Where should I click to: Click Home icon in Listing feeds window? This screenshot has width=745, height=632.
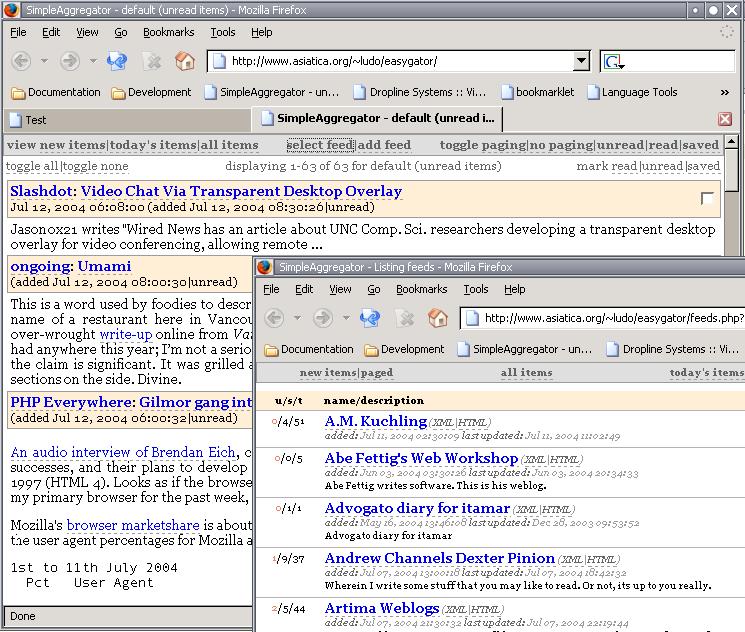click(438, 318)
